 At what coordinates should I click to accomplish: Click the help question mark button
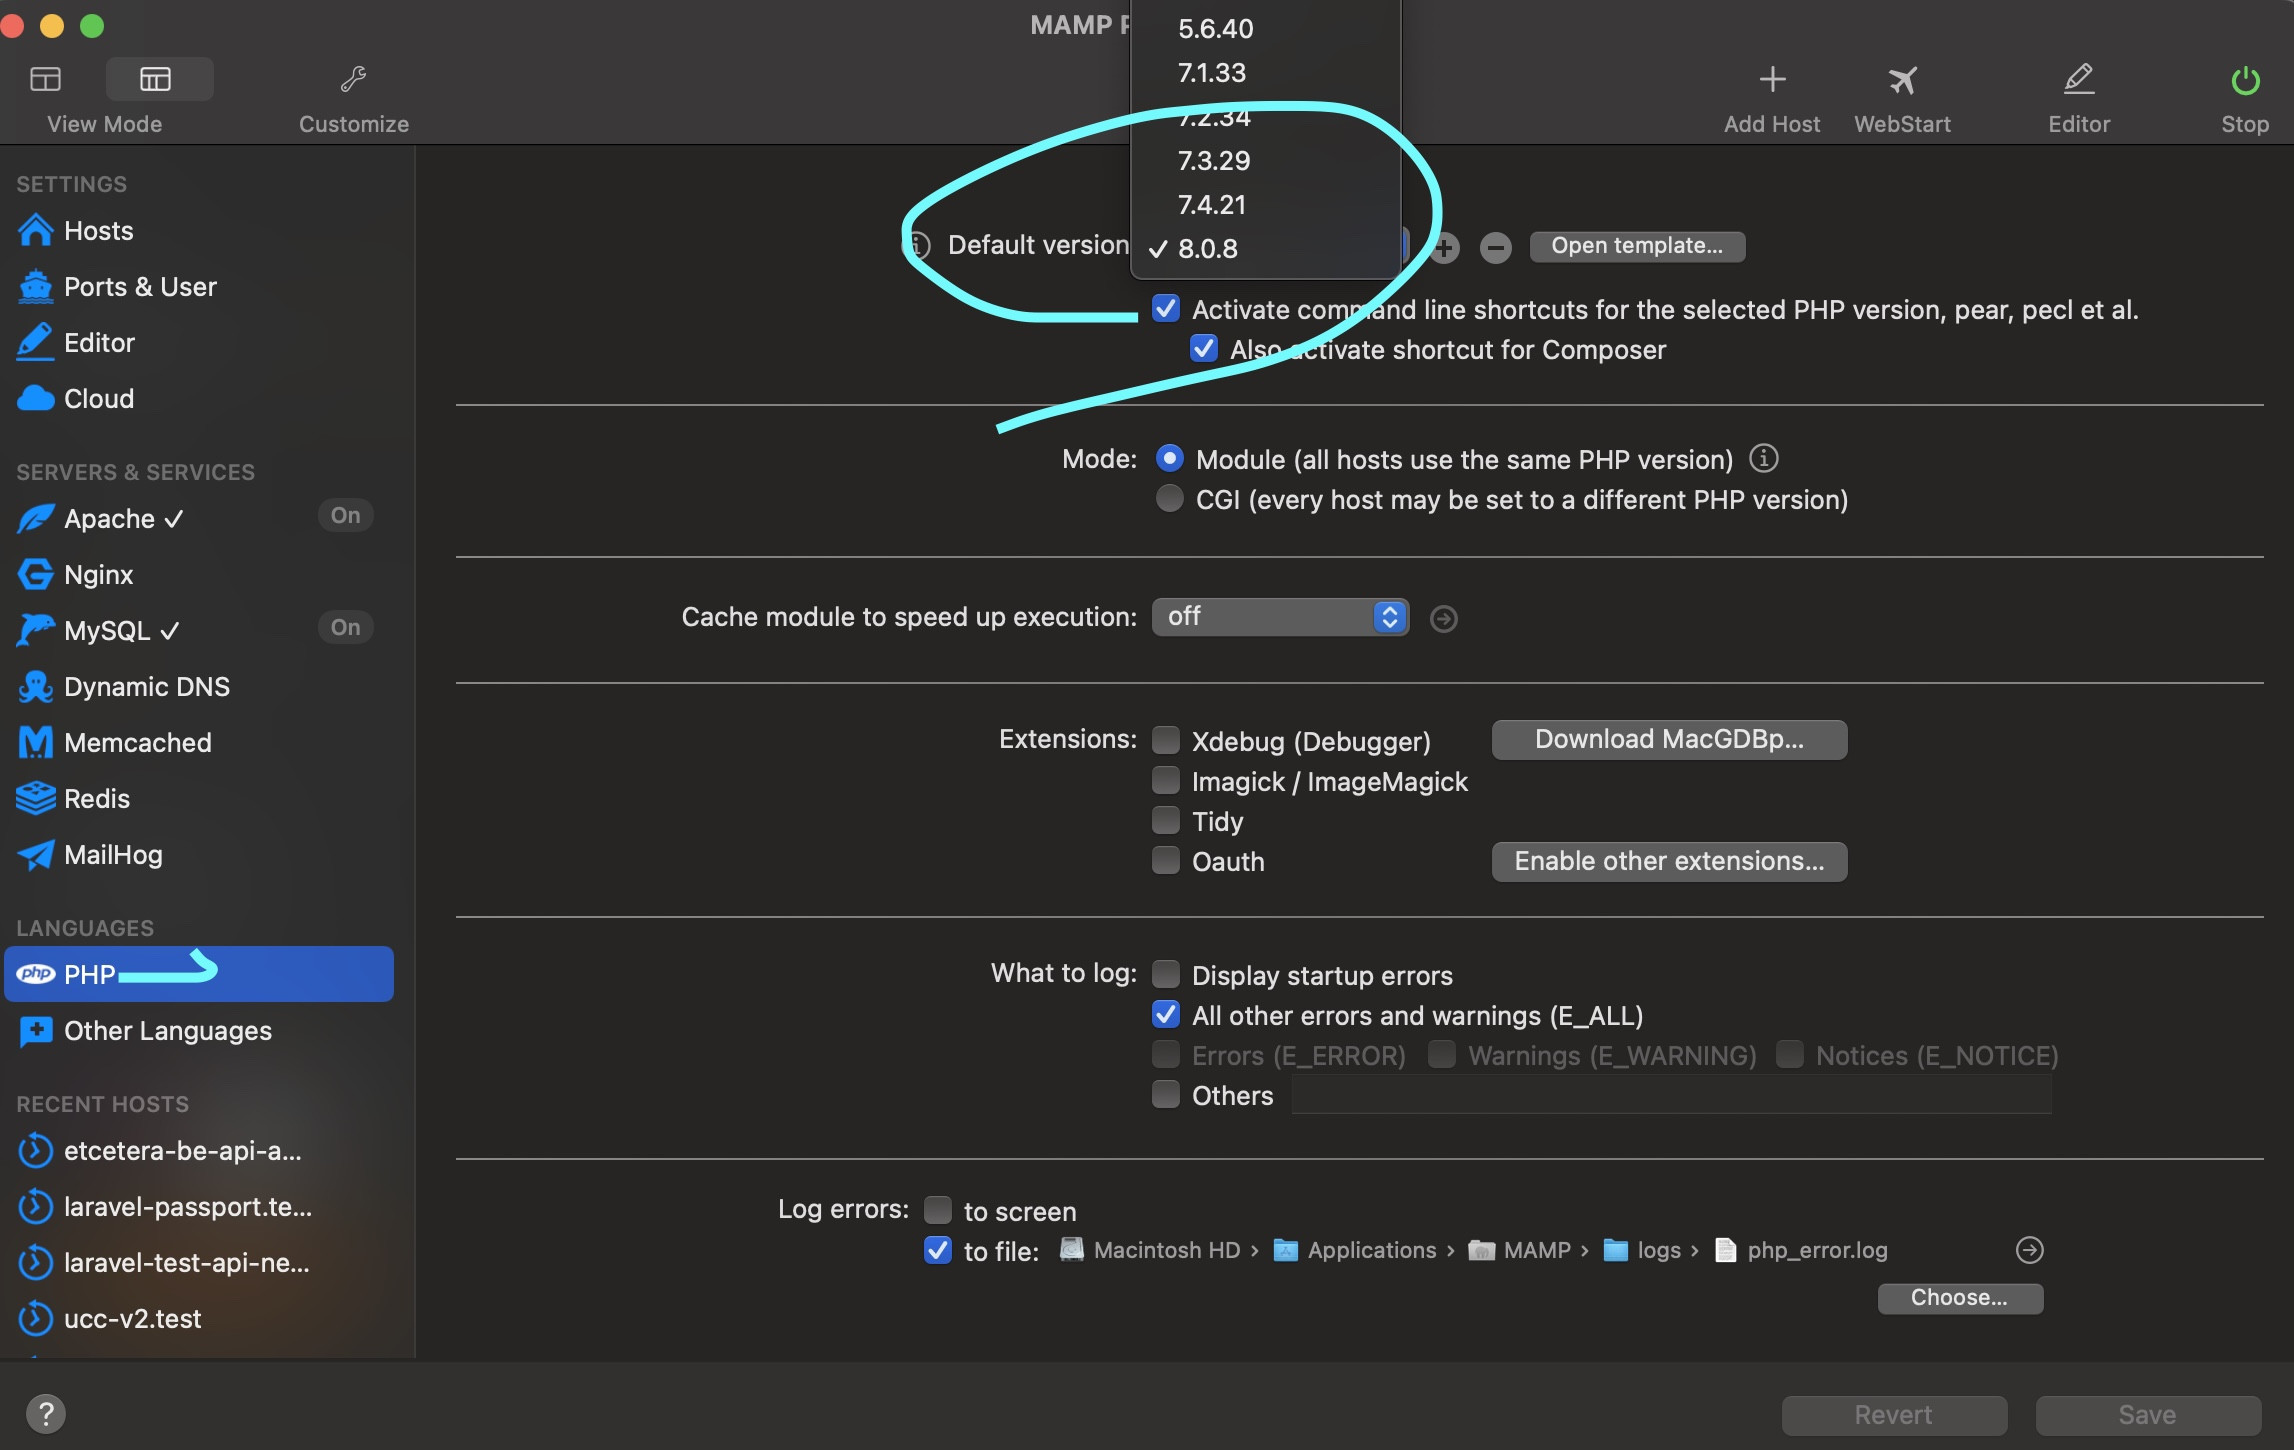[x=45, y=1413]
